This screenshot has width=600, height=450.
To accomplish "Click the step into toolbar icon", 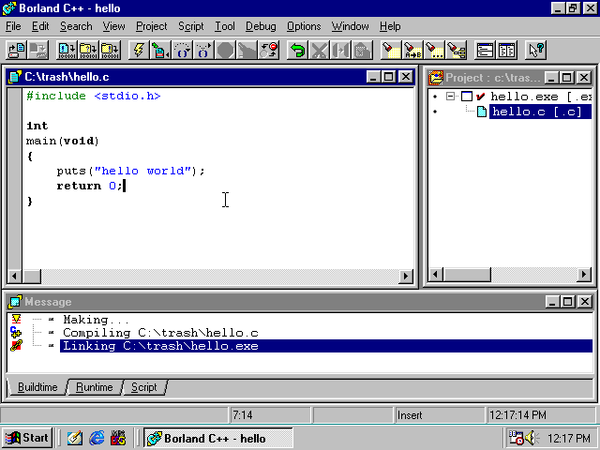I will [x=204, y=50].
